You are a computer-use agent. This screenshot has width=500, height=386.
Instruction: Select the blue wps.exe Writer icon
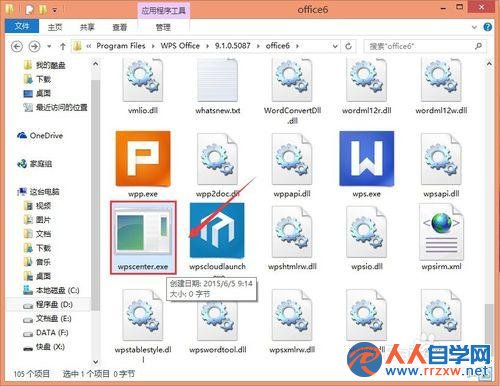coord(367,159)
